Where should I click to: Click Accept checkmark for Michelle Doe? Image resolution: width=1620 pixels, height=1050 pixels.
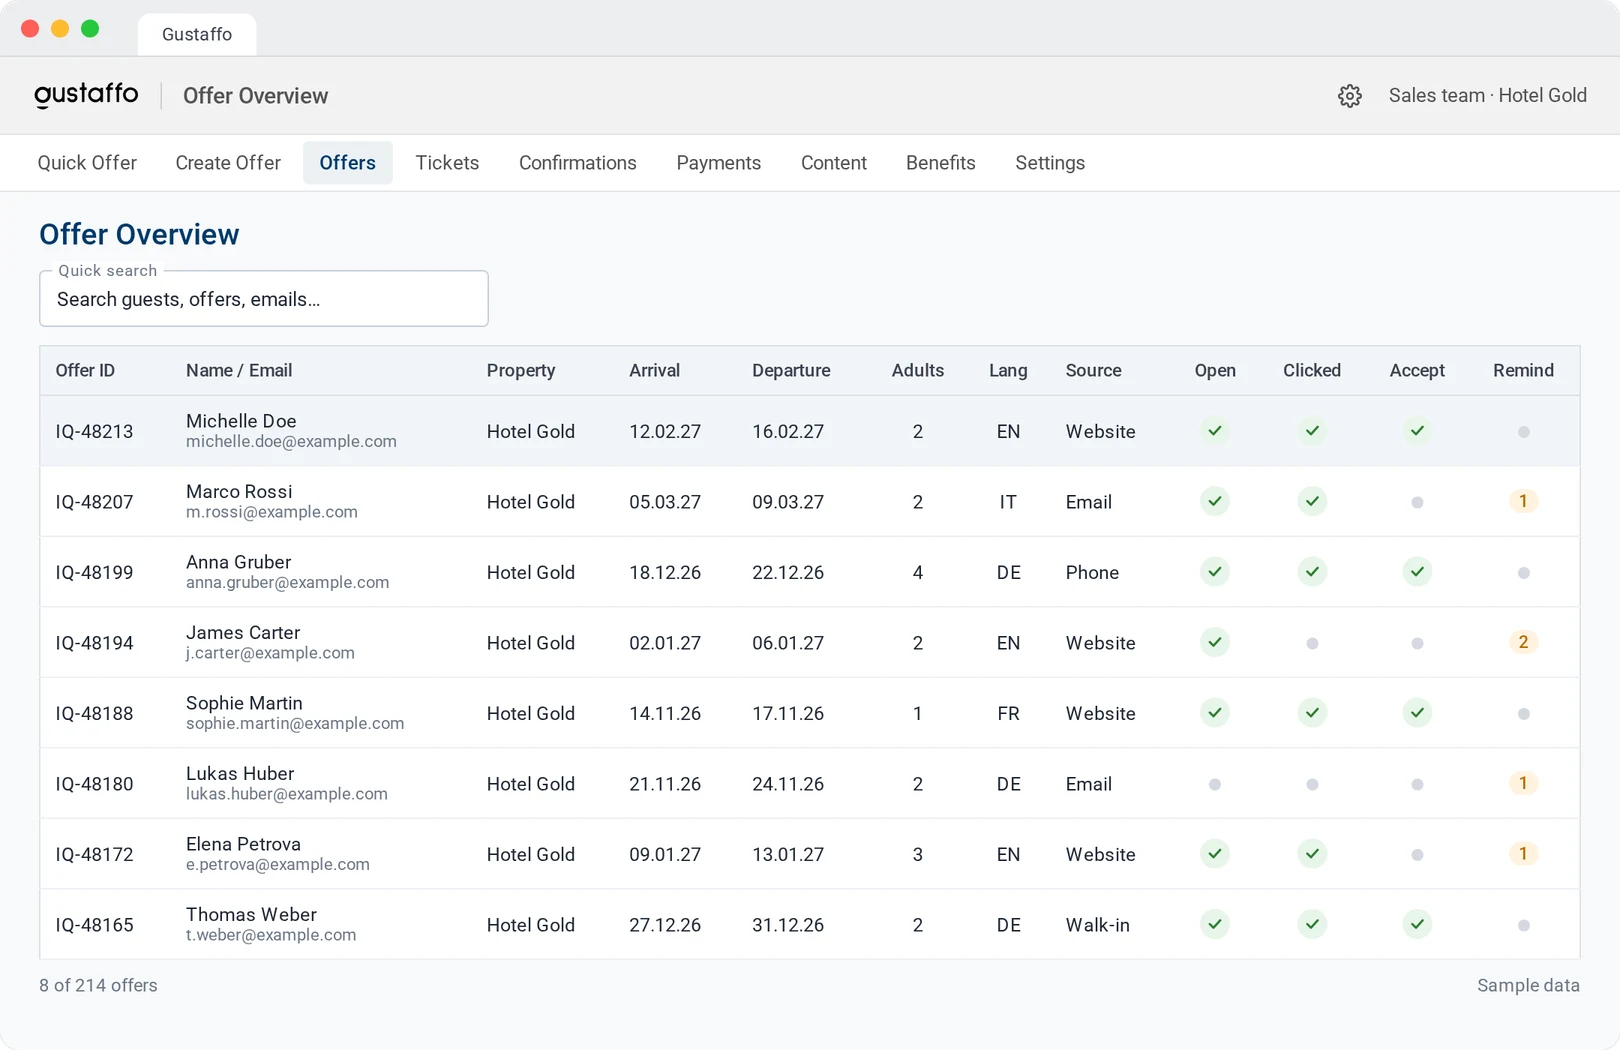(1417, 431)
